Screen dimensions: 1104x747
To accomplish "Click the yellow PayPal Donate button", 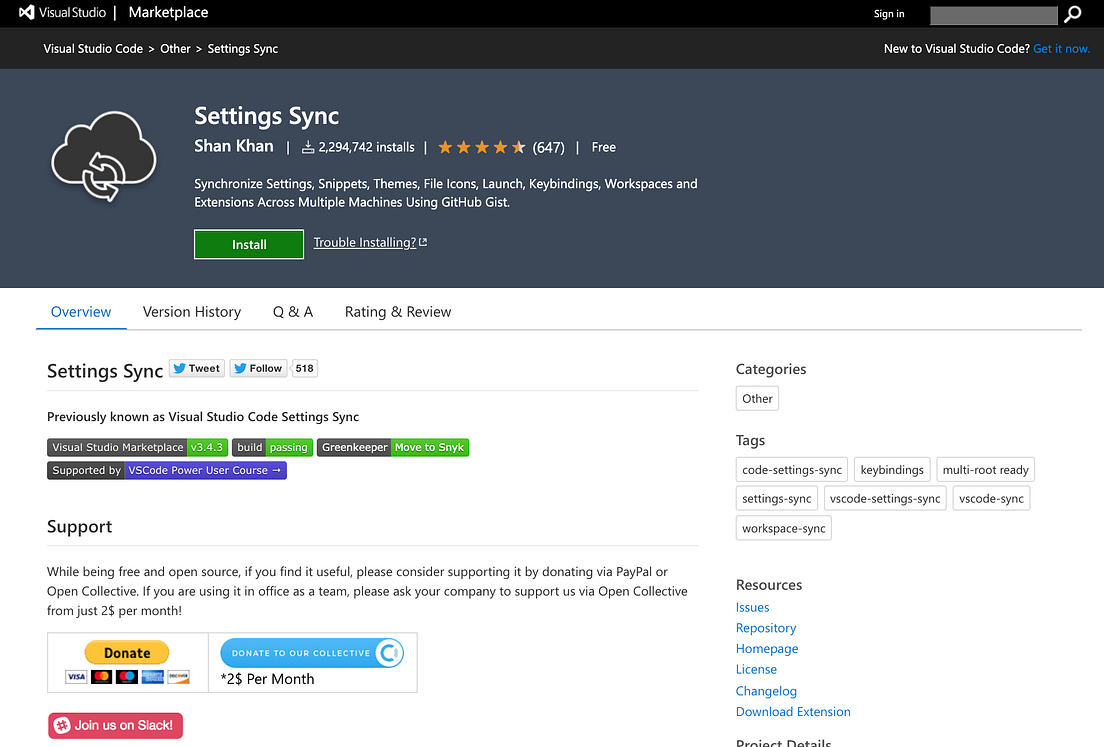I will pyautogui.click(x=127, y=653).
